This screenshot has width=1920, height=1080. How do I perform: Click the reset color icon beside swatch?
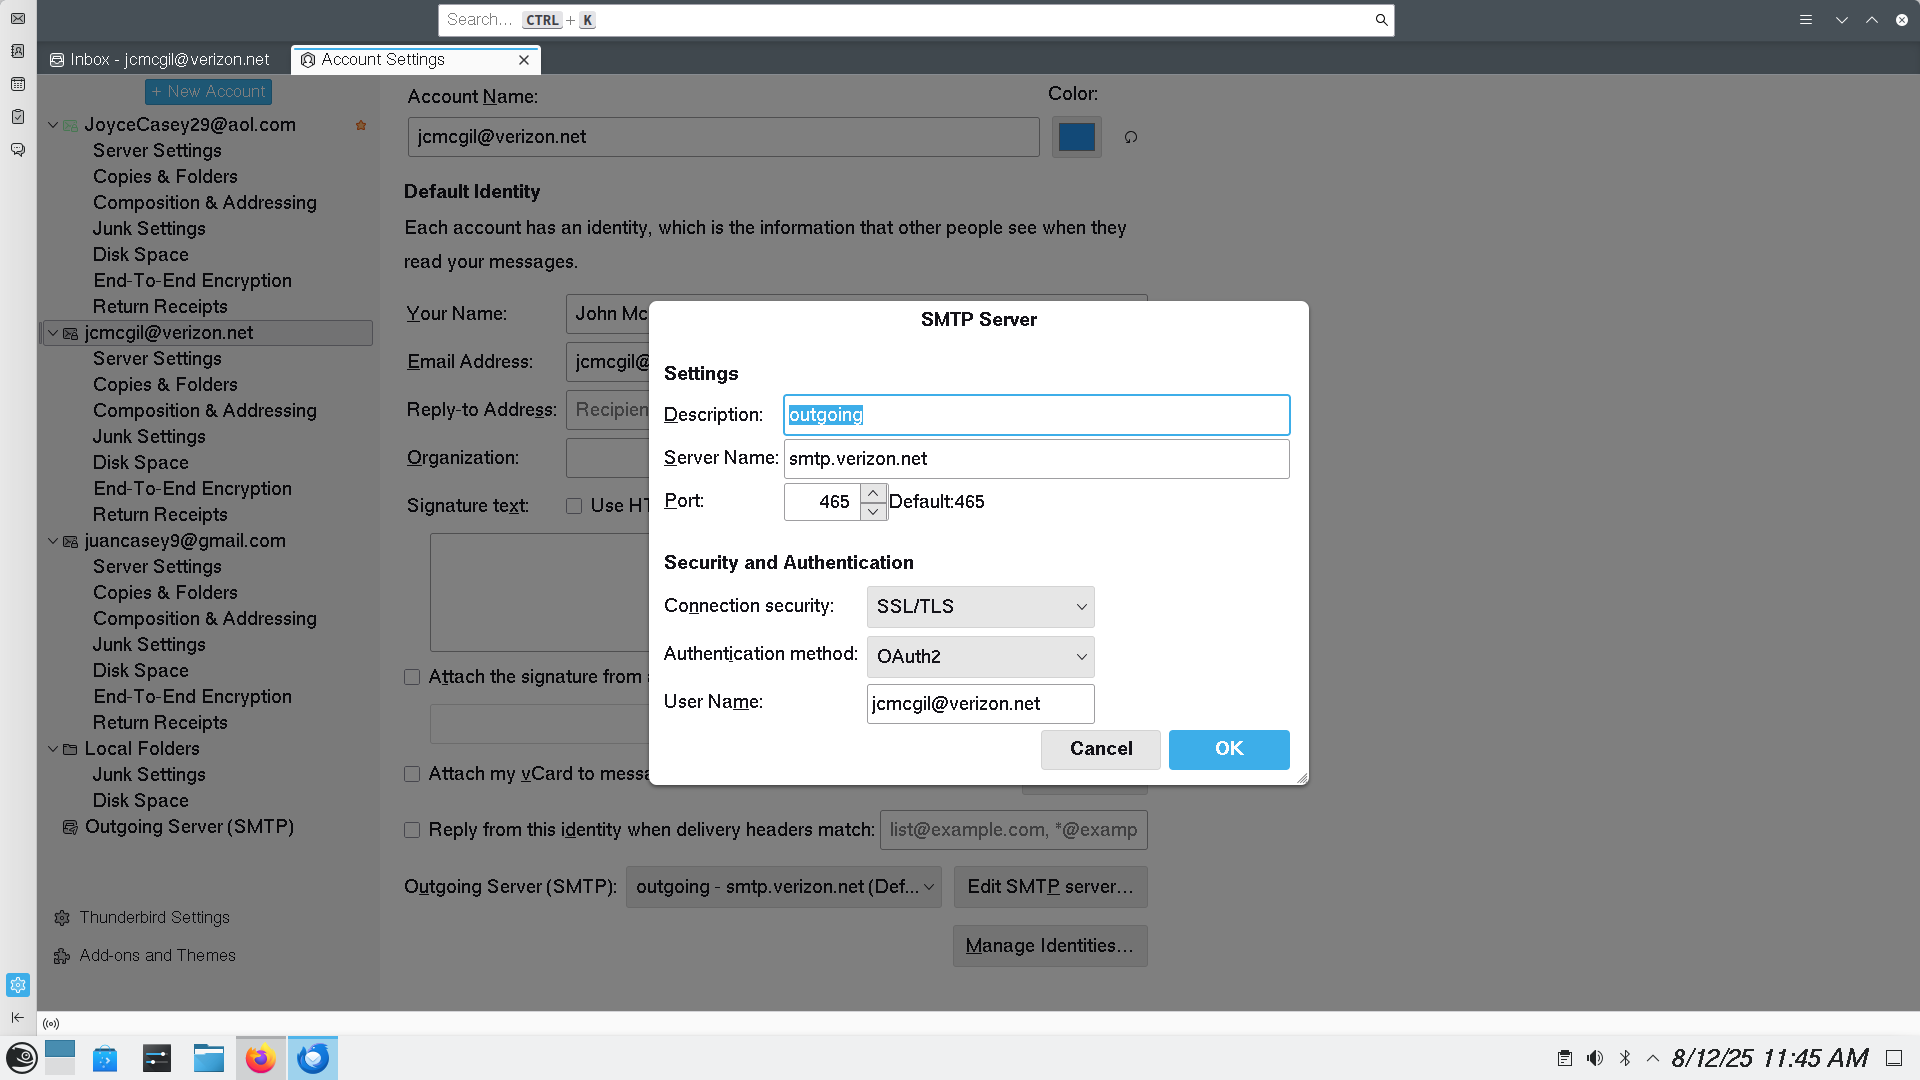1130,137
